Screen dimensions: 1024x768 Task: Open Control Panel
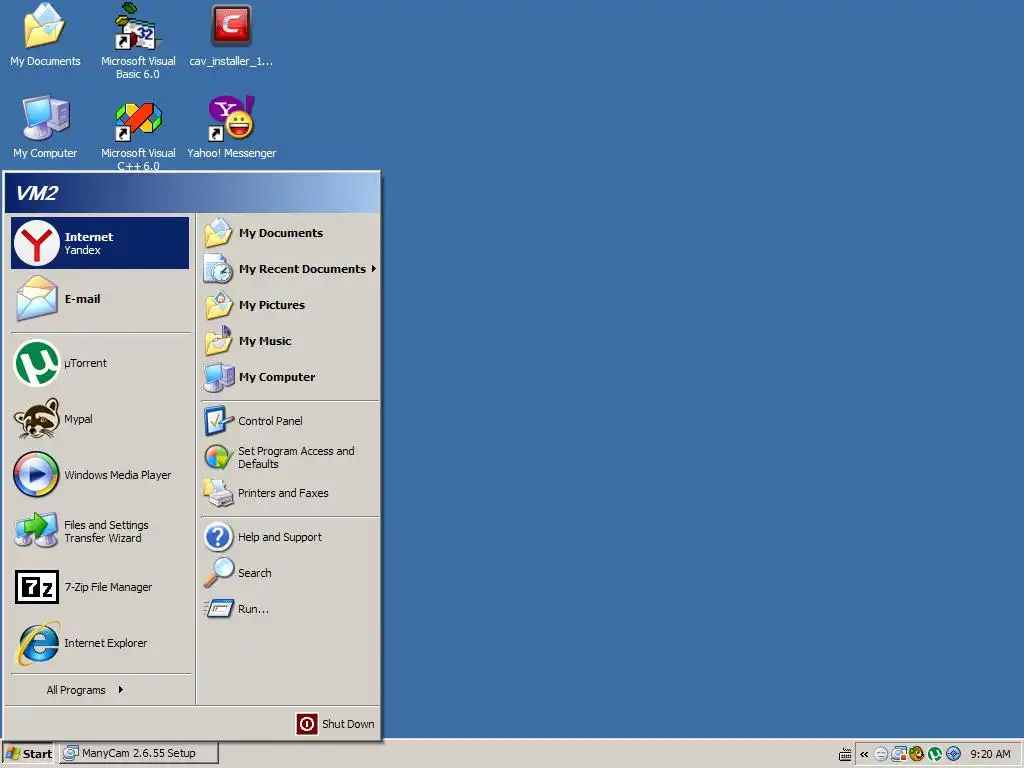click(x=290, y=421)
